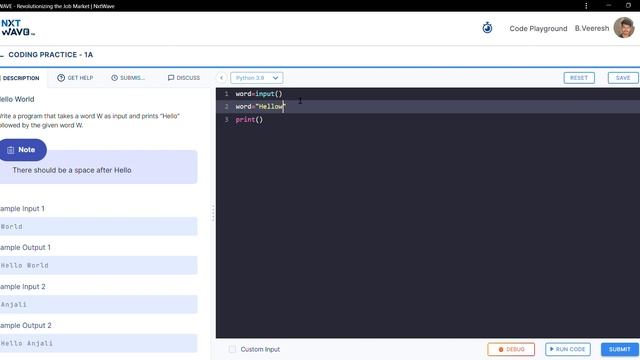The width and height of the screenshot is (640, 360).
Task: Click the Reset button
Action: 579,78
